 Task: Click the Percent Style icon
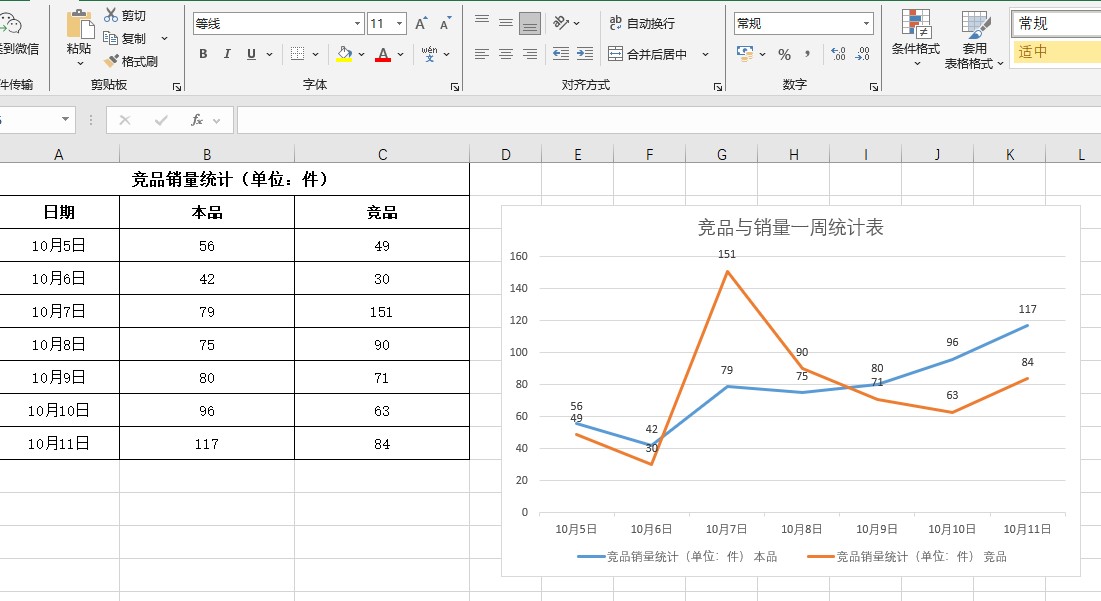784,54
